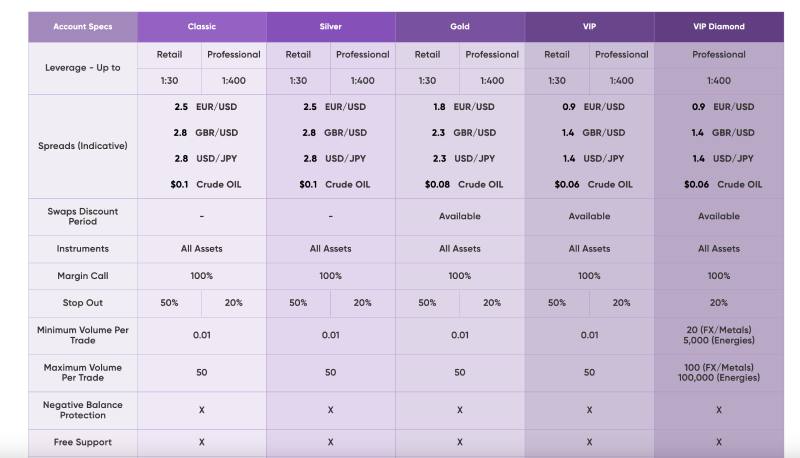Select the VIP Diamond column header
This screenshot has width=800, height=458.
[x=718, y=27]
